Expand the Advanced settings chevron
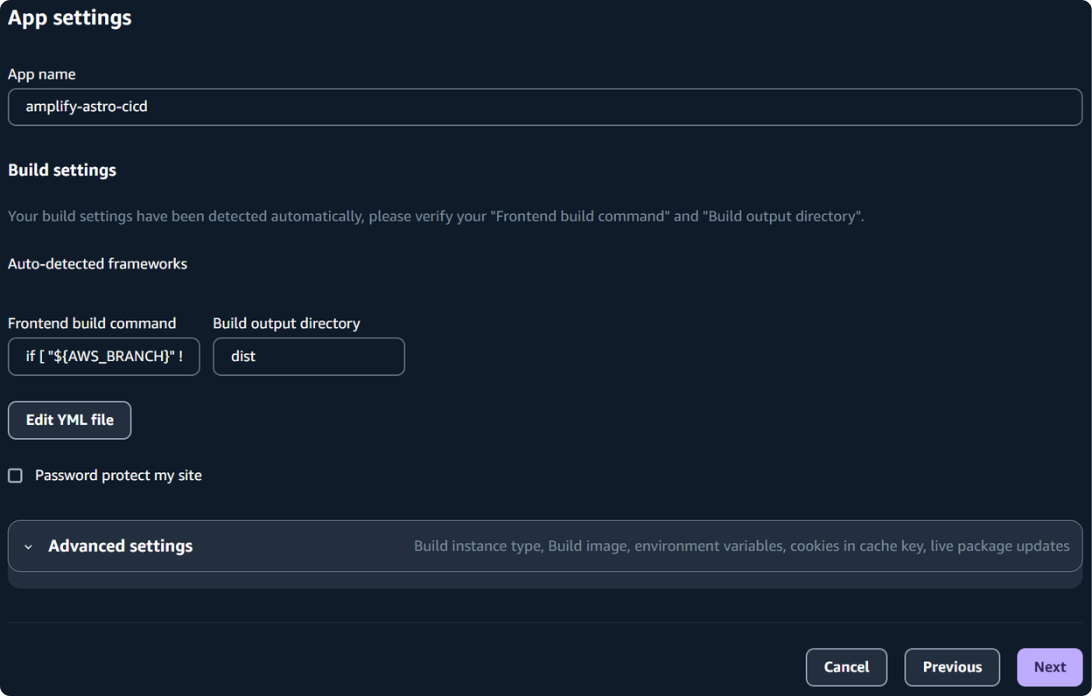The width and height of the screenshot is (1092, 696). click(29, 547)
